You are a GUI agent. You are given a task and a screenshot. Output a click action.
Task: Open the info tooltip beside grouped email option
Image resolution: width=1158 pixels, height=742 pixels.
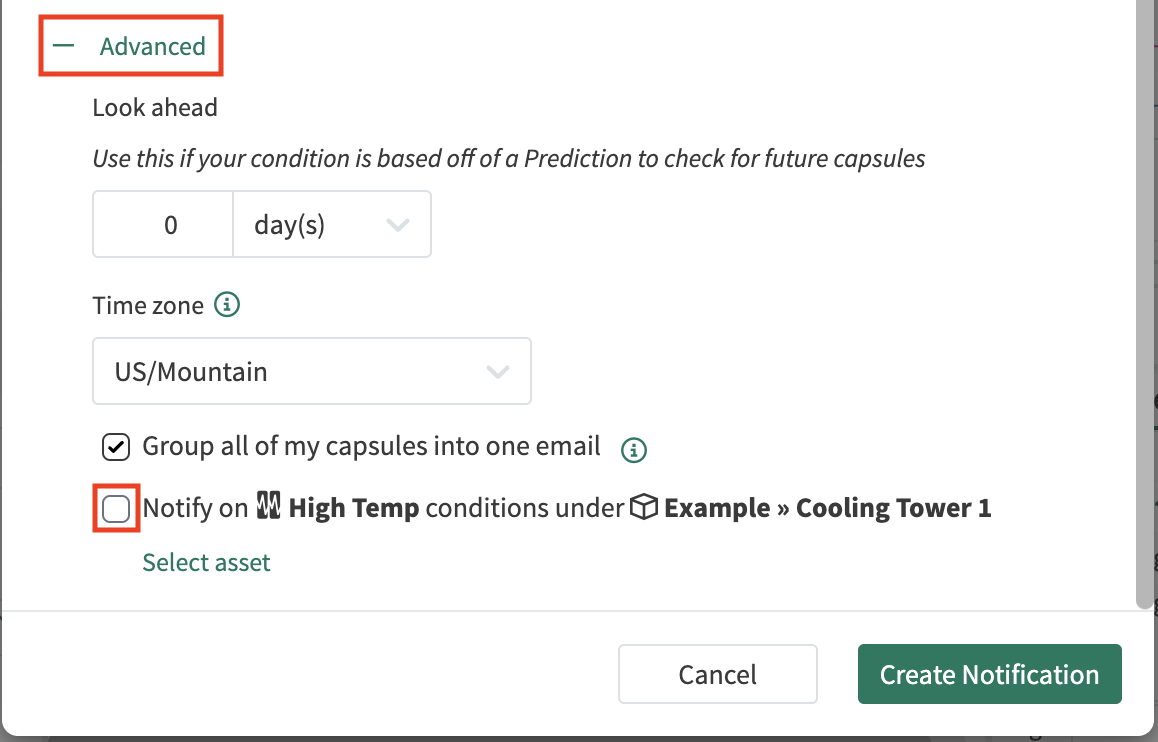pos(635,451)
